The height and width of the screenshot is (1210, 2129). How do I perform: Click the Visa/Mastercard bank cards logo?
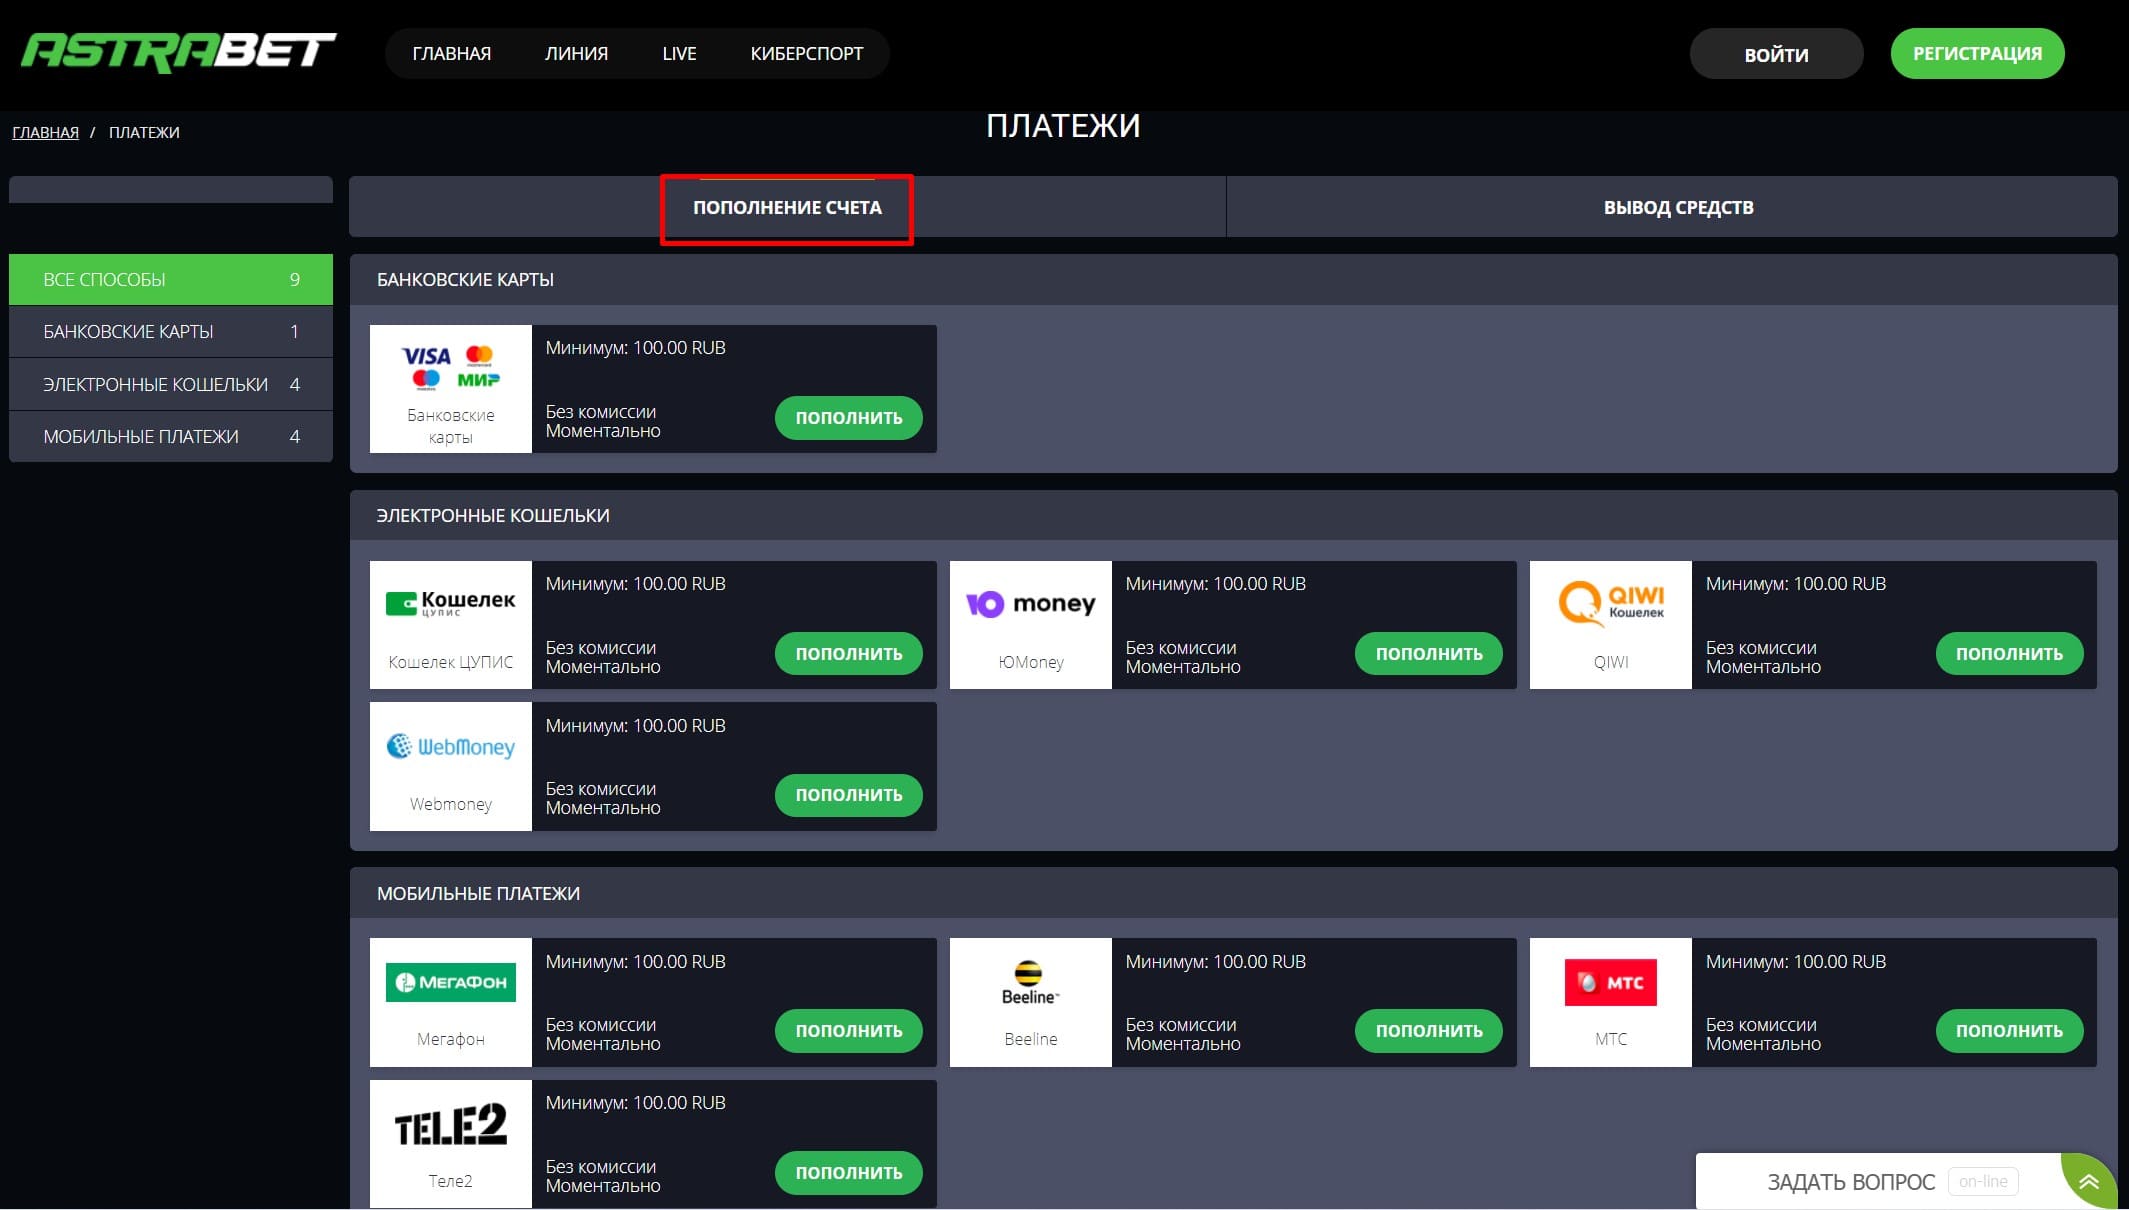[450, 368]
